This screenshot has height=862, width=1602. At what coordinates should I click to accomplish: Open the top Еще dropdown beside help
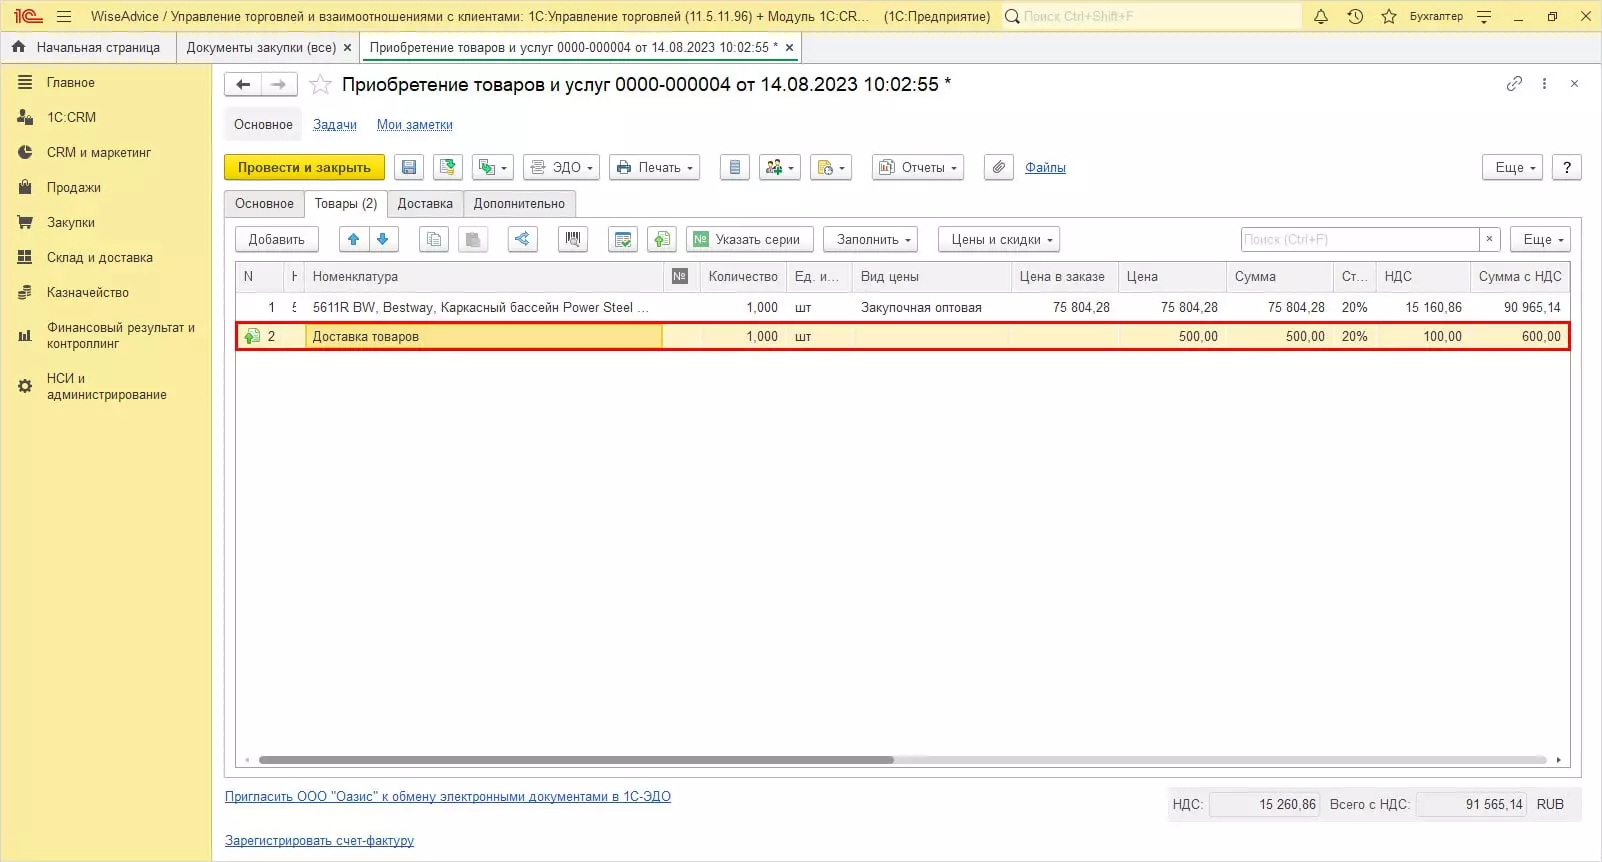coord(1514,167)
